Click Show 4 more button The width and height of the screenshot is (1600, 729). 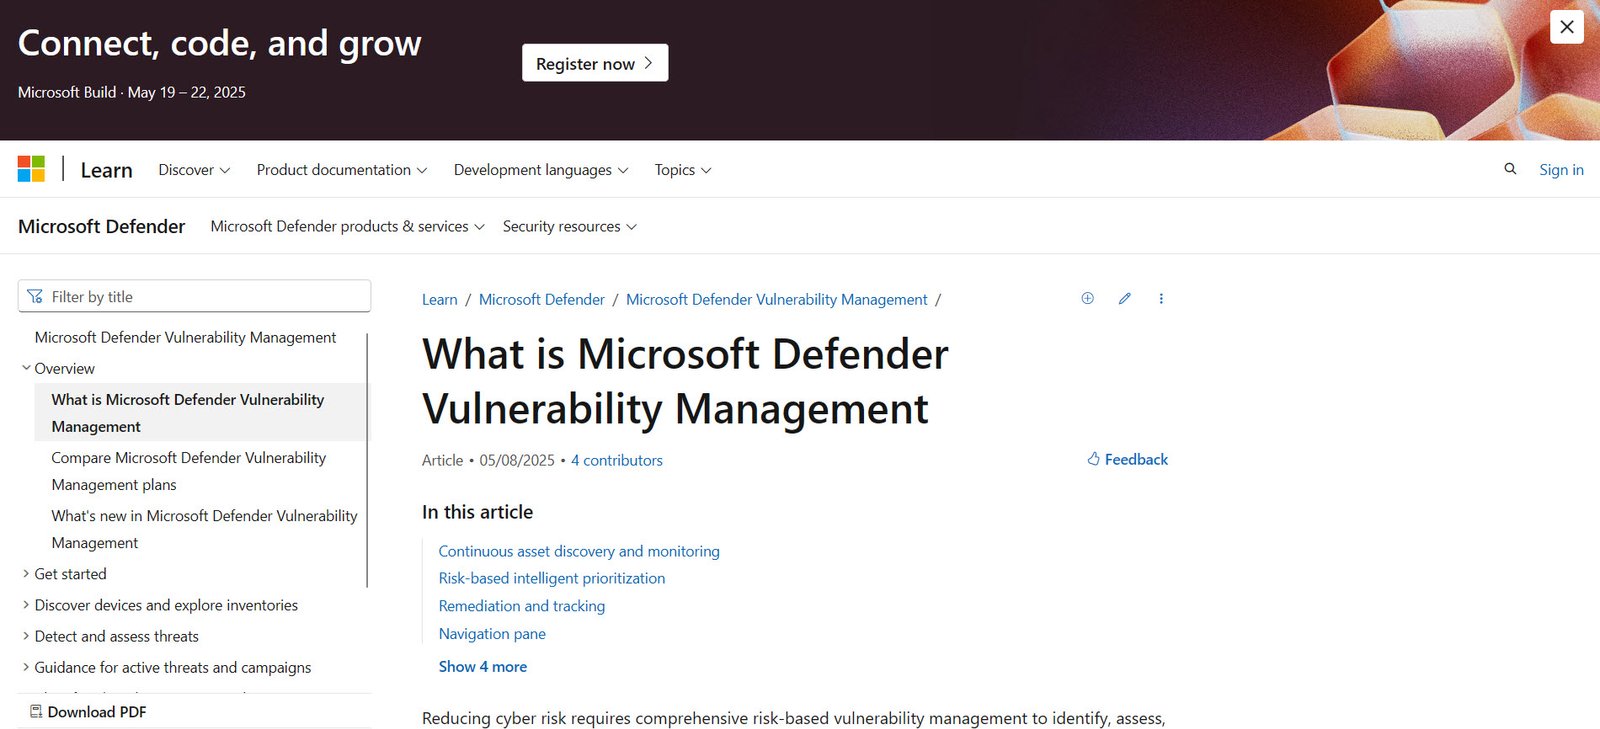click(x=483, y=667)
